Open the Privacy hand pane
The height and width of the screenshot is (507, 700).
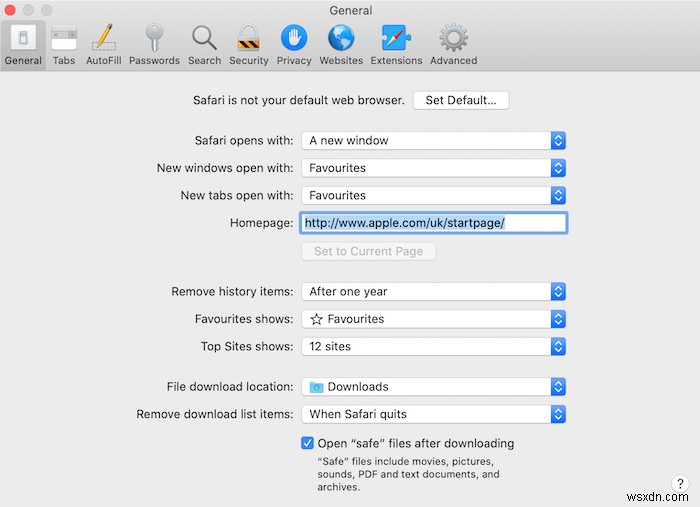pos(294,45)
